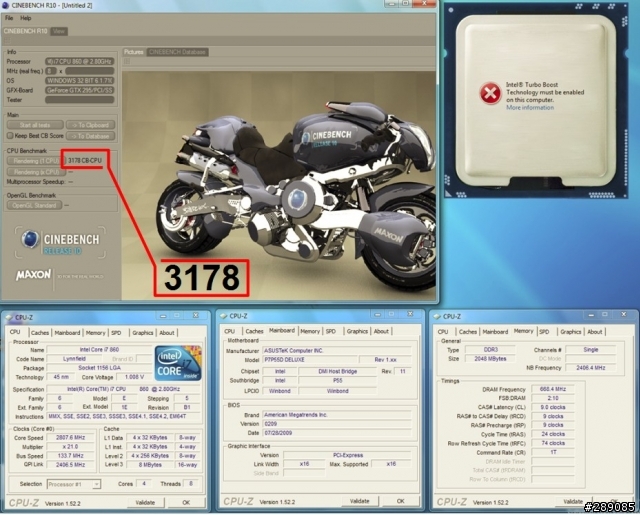Click the CPU-Z icon in the middle window title
Viewport: 640px width, 515px height.
pos(223,316)
